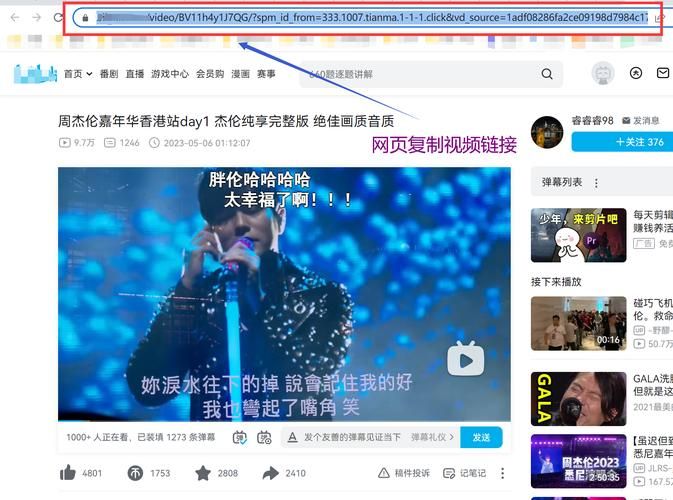Select the video URL in address bar
The width and height of the screenshot is (673, 500).
pyautogui.click(x=372, y=18)
